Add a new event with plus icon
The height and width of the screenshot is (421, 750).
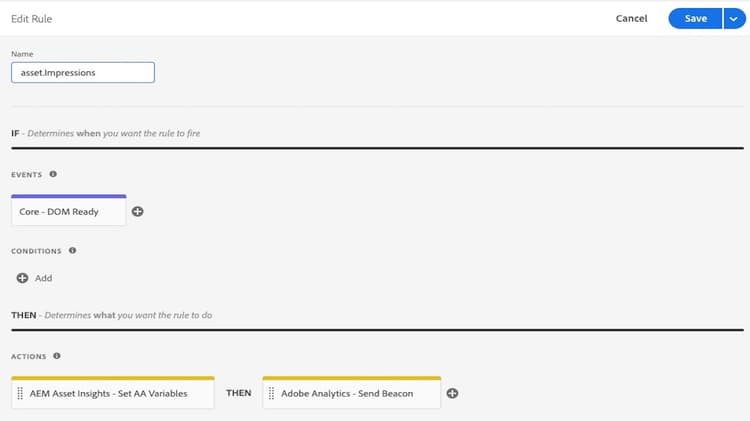[137, 211]
